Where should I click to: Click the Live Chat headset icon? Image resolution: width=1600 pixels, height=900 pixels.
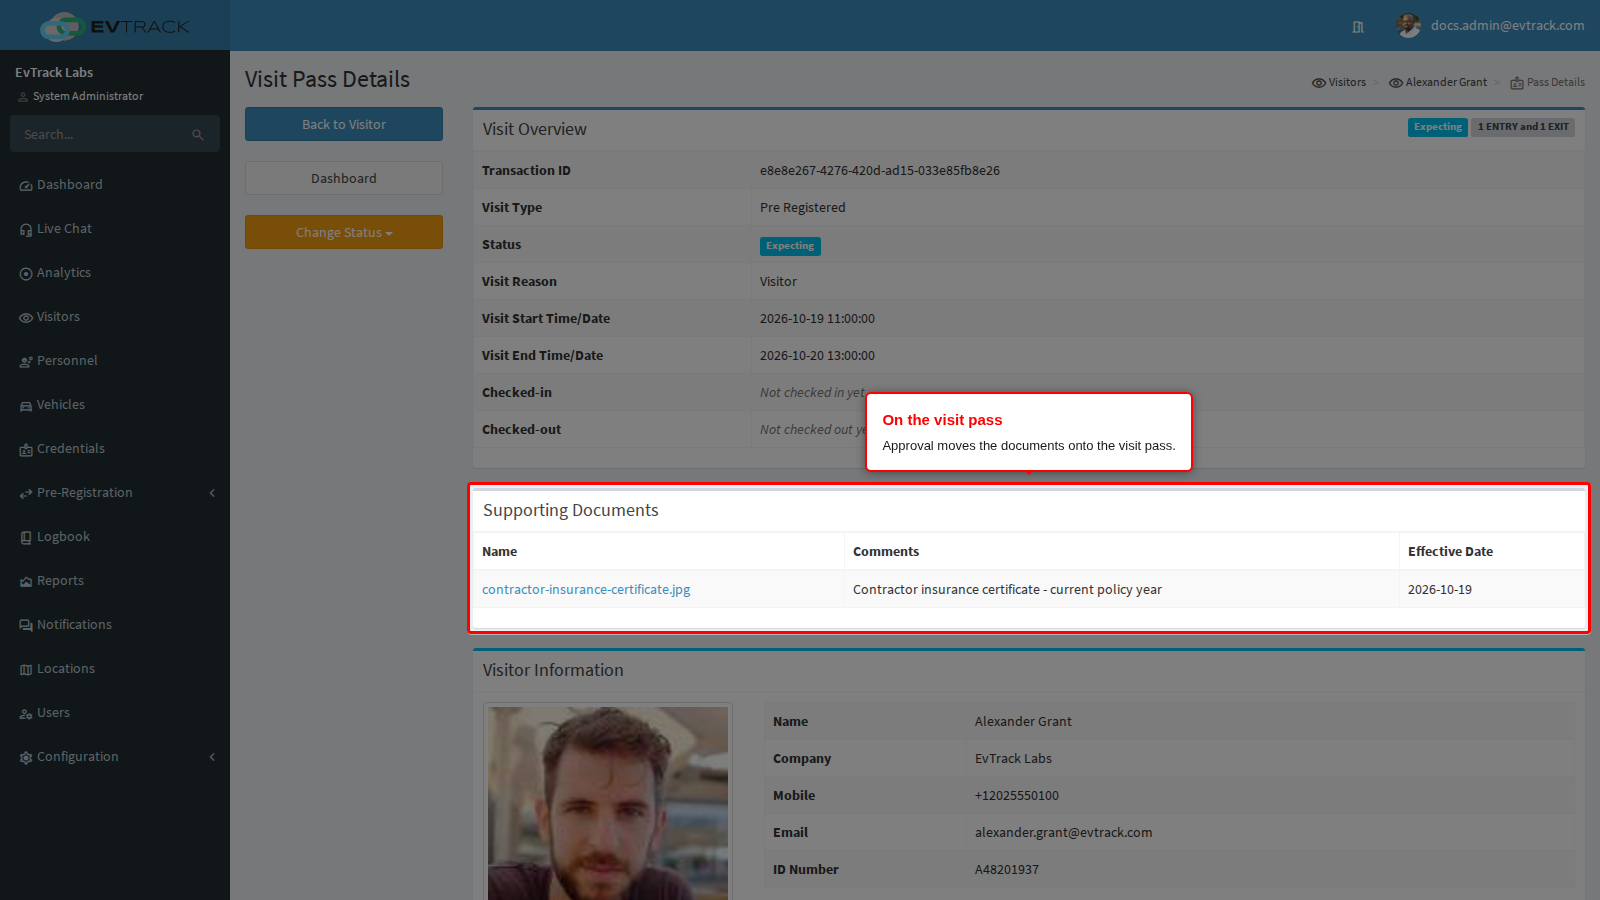(x=26, y=230)
